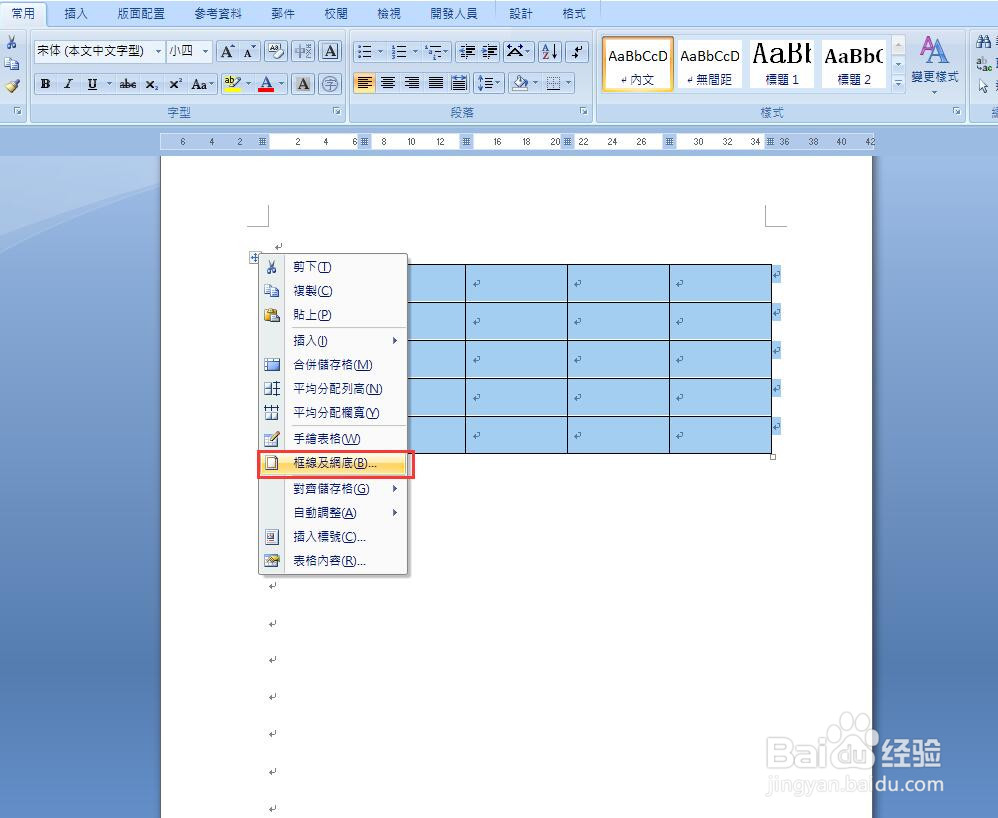
Task: Open the Multilevel List dropdown
Action: pyautogui.click(x=437, y=52)
